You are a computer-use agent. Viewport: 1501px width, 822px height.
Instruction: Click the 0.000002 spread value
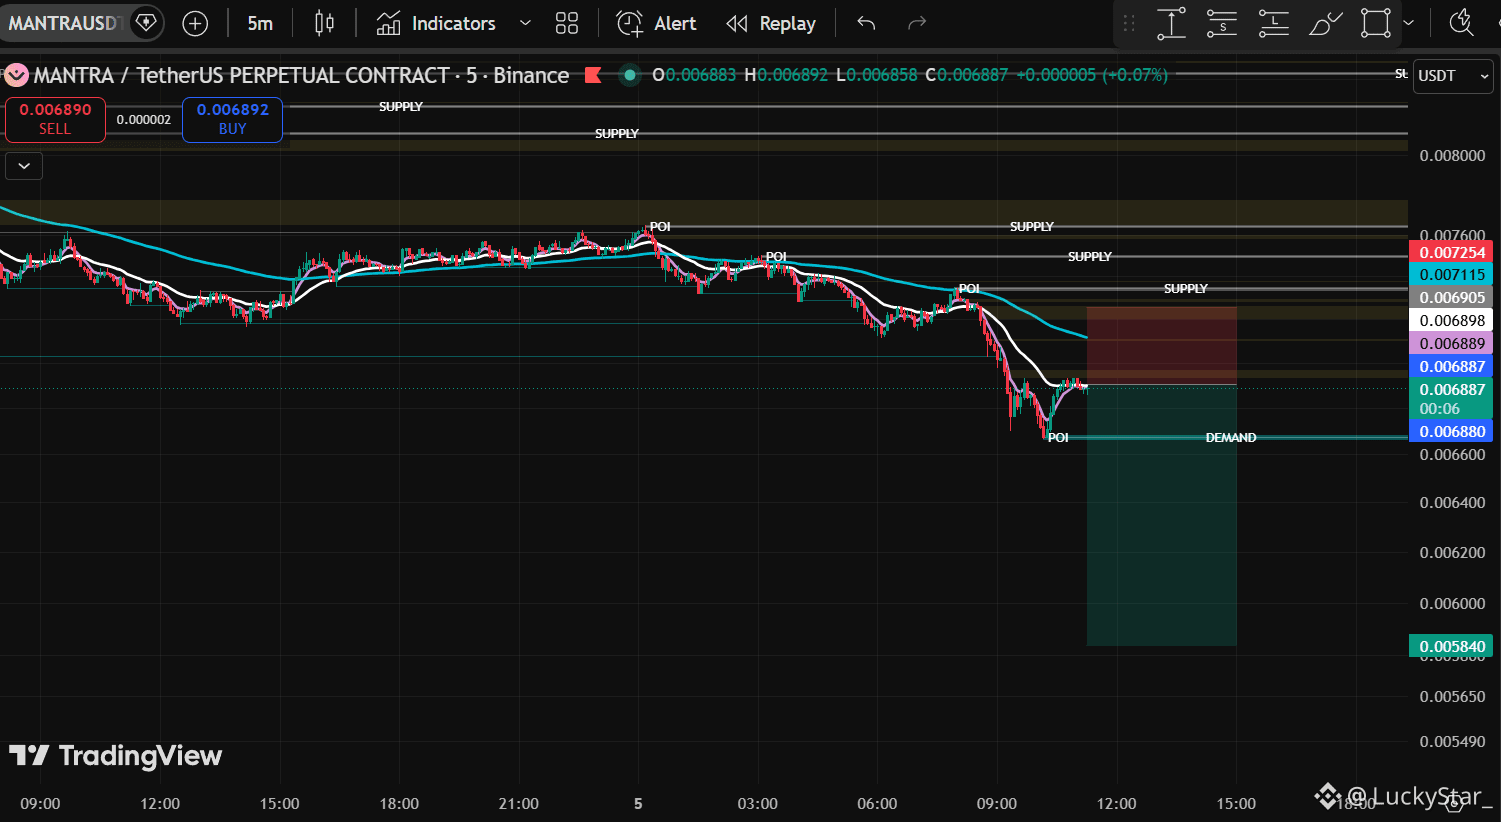pyautogui.click(x=144, y=120)
